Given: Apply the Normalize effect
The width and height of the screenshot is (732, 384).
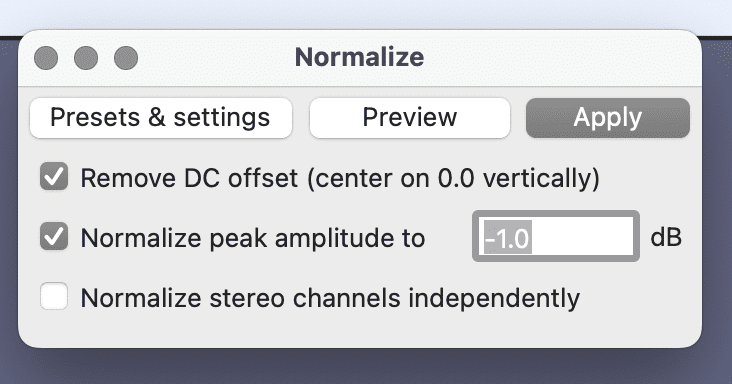Looking at the screenshot, I should click(608, 118).
